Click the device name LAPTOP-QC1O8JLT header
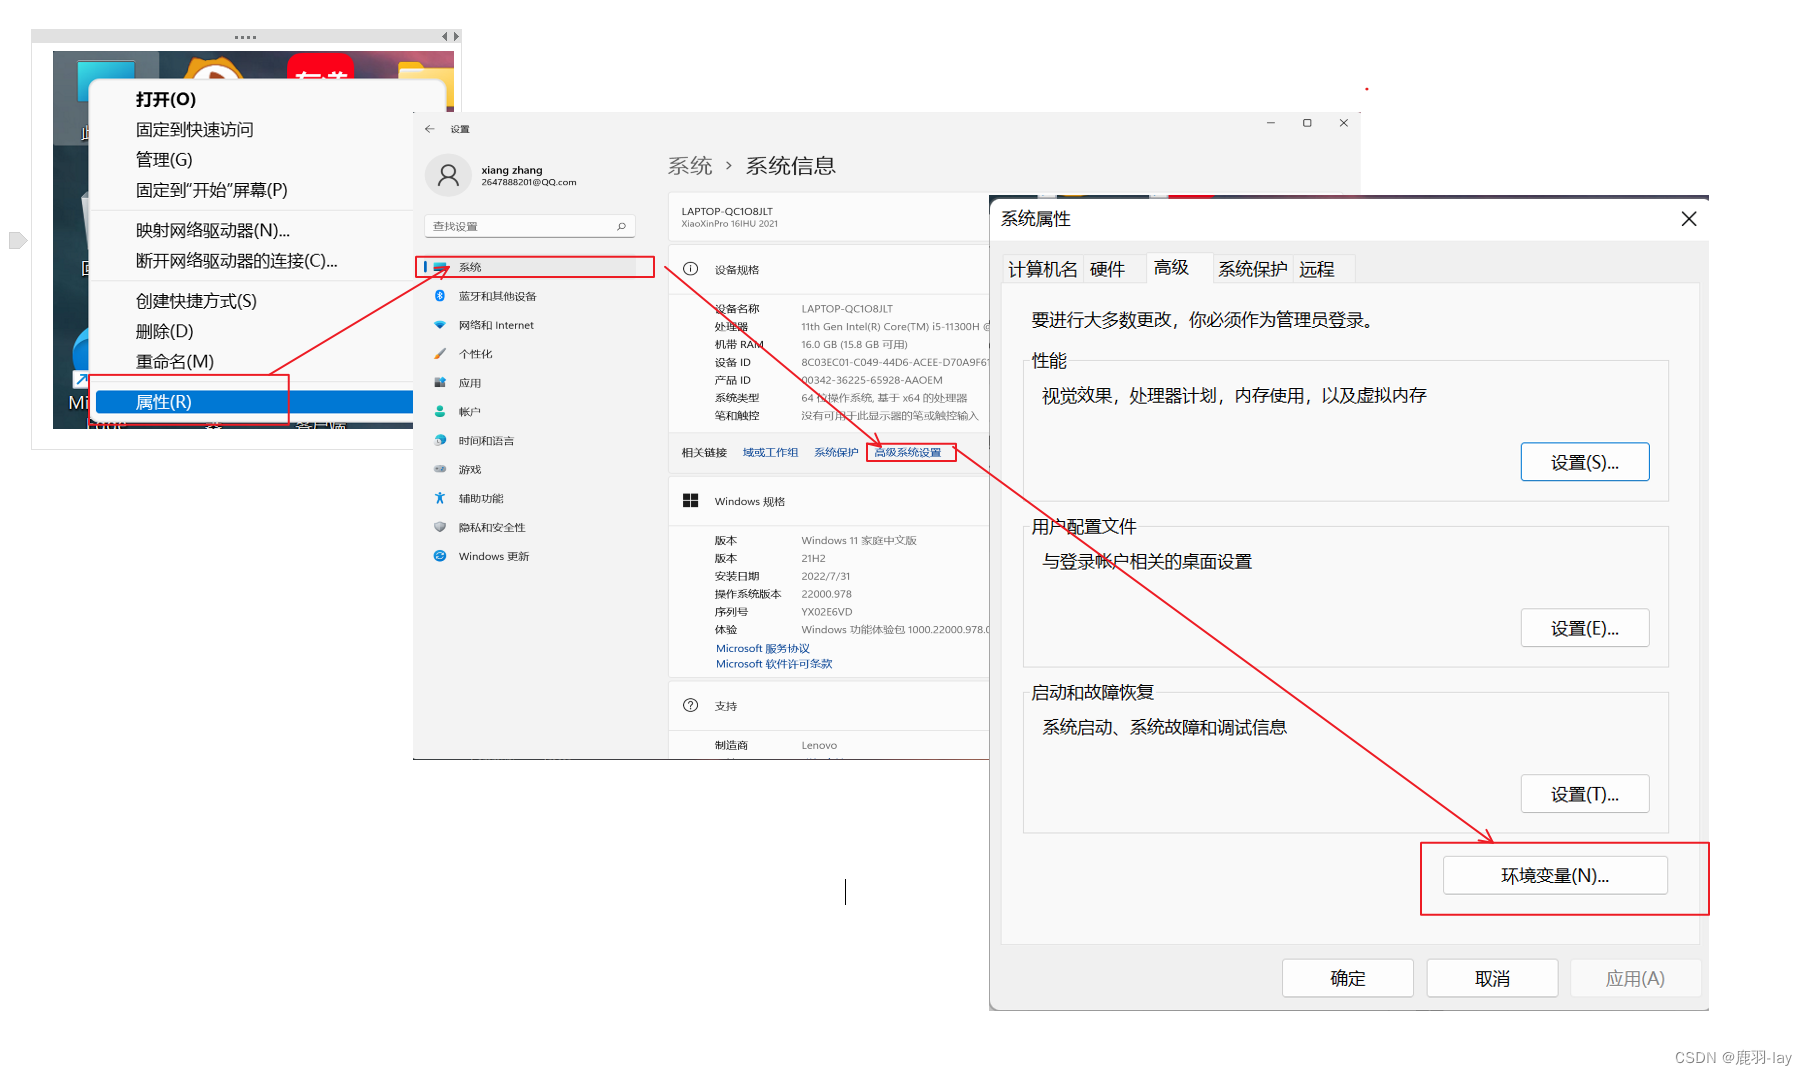This screenshot has height=1075, width=1807. pyautogui.click(x=727, y=211)
